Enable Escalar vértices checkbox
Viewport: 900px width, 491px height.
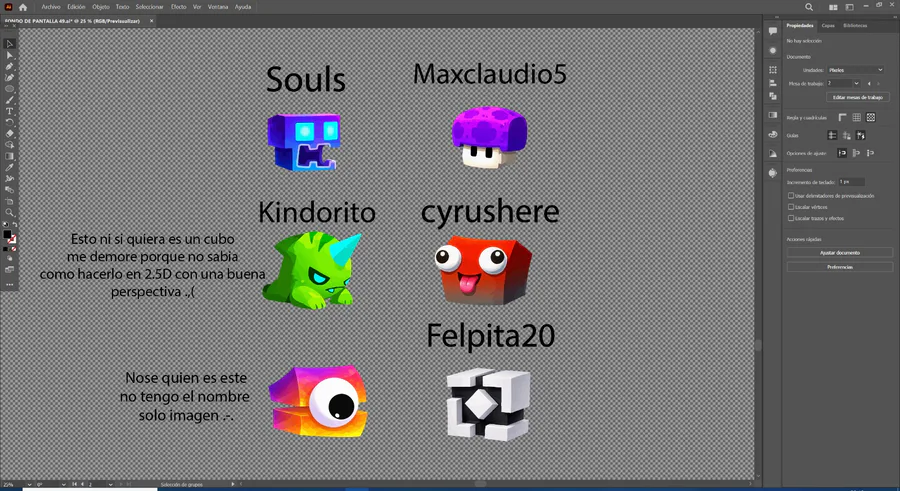[791, 207]
